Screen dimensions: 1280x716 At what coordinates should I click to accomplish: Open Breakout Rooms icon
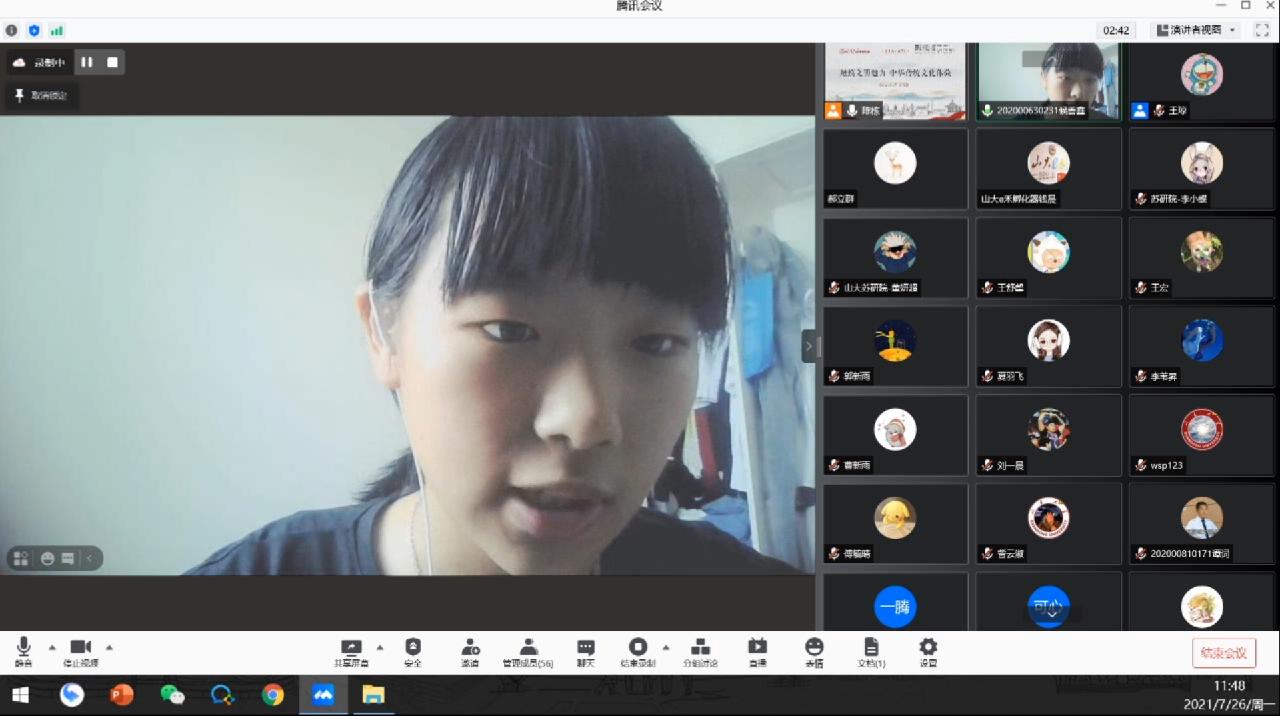pyautogui.click(x=700, y=651)
